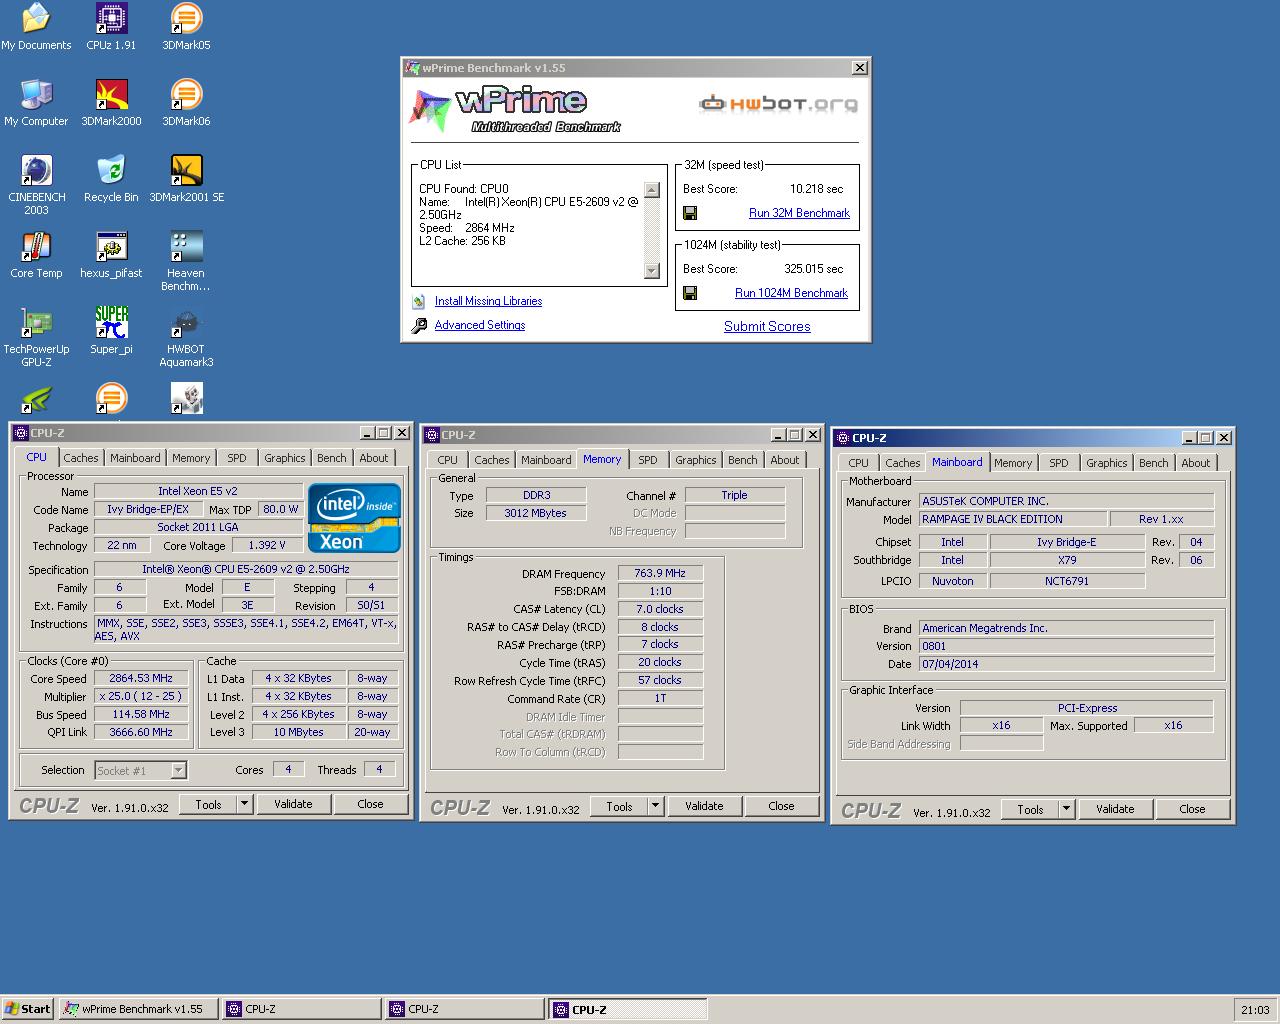Launch hexus_pifast desktop shortcut
This screenshot has height=1024, width=1280.
click(x=111, y=255)
